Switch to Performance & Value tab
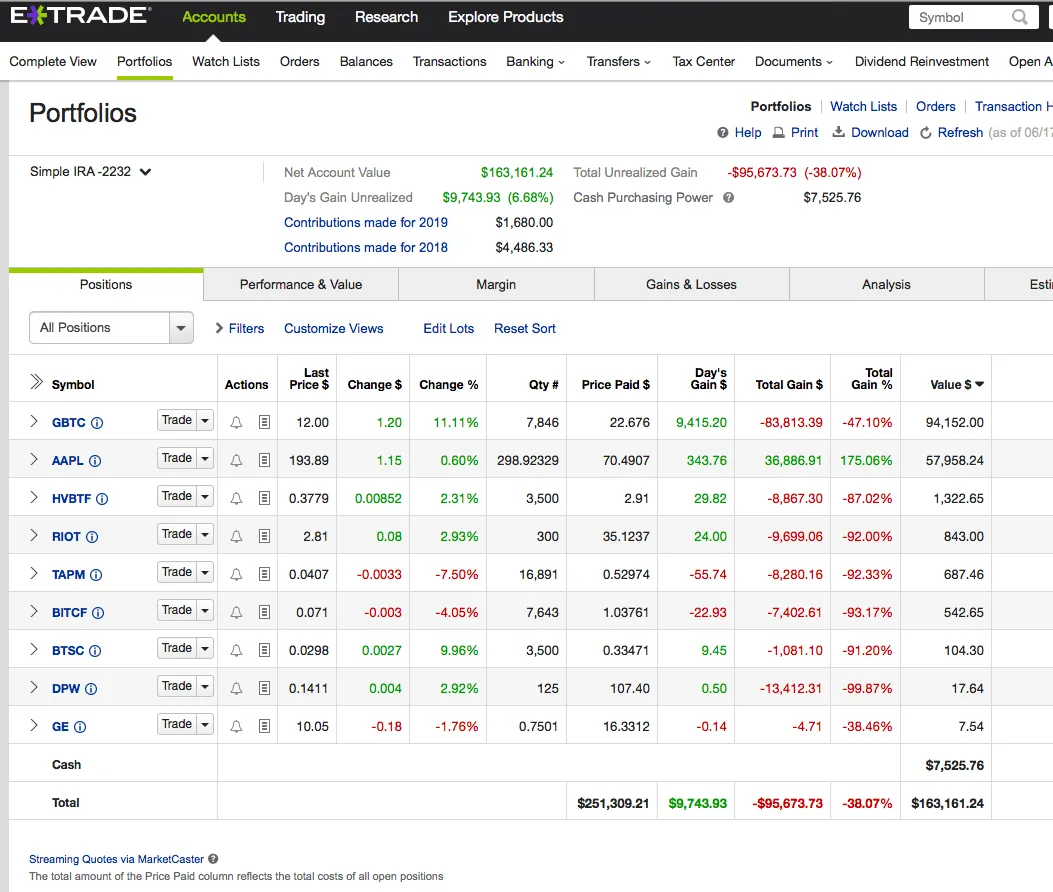 (x=301, y=285)
